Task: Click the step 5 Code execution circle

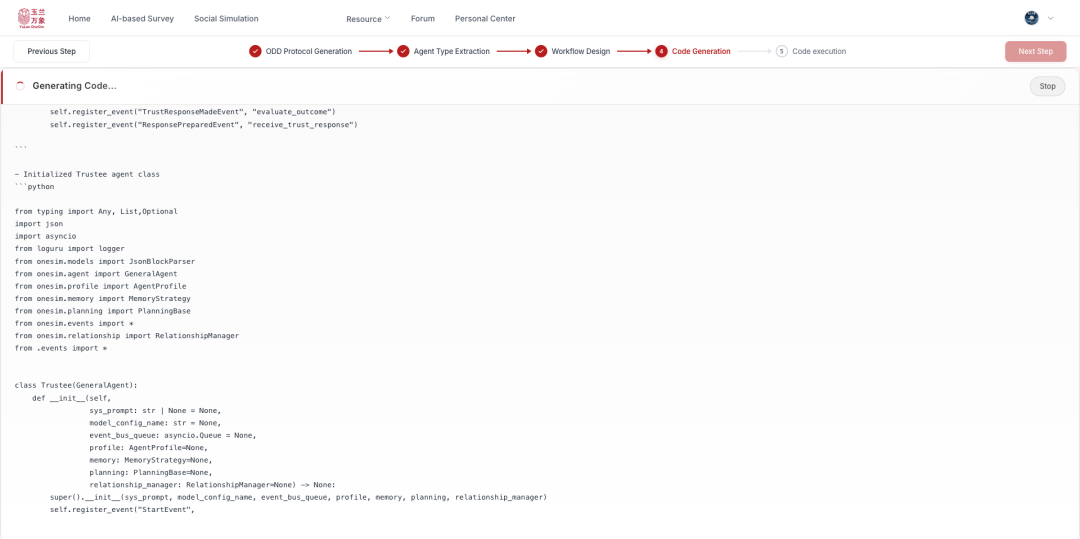Action: [781, 51]
